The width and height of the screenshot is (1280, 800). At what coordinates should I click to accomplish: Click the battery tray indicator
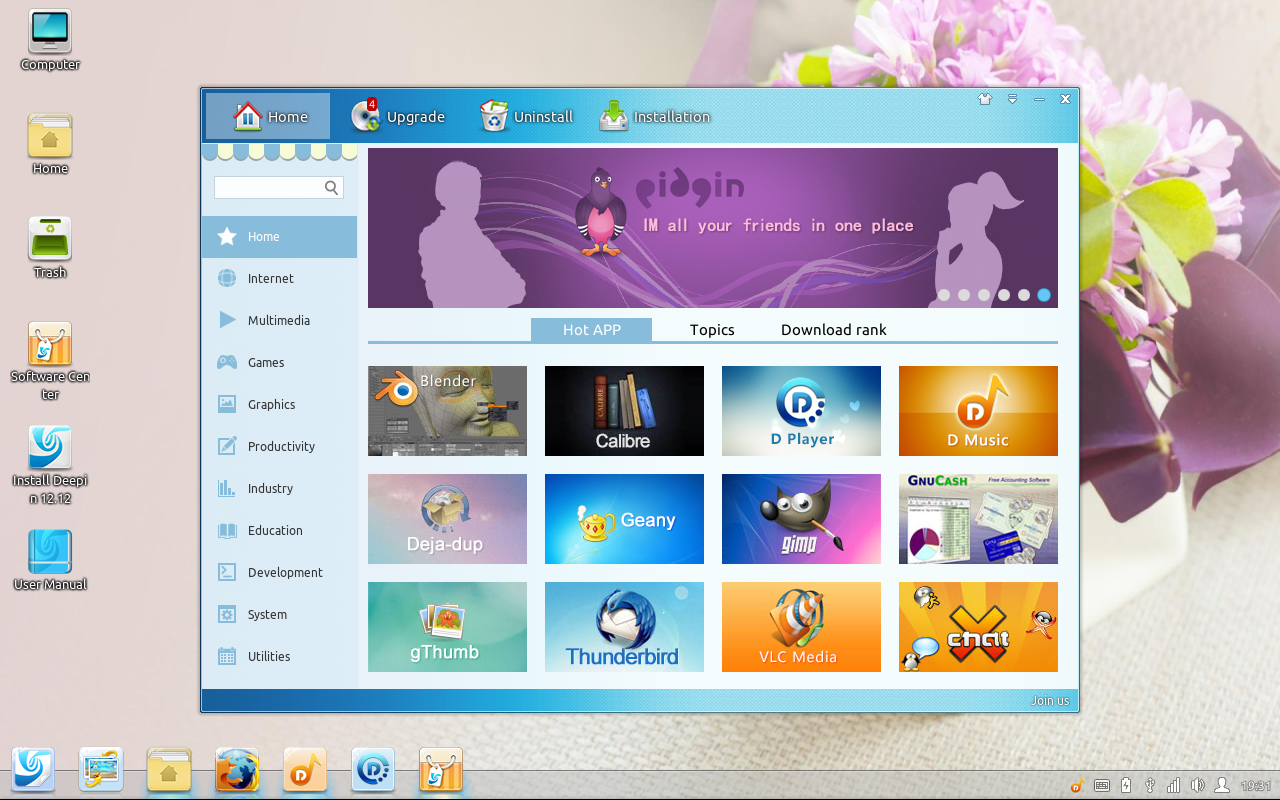tap(1127, 786)
